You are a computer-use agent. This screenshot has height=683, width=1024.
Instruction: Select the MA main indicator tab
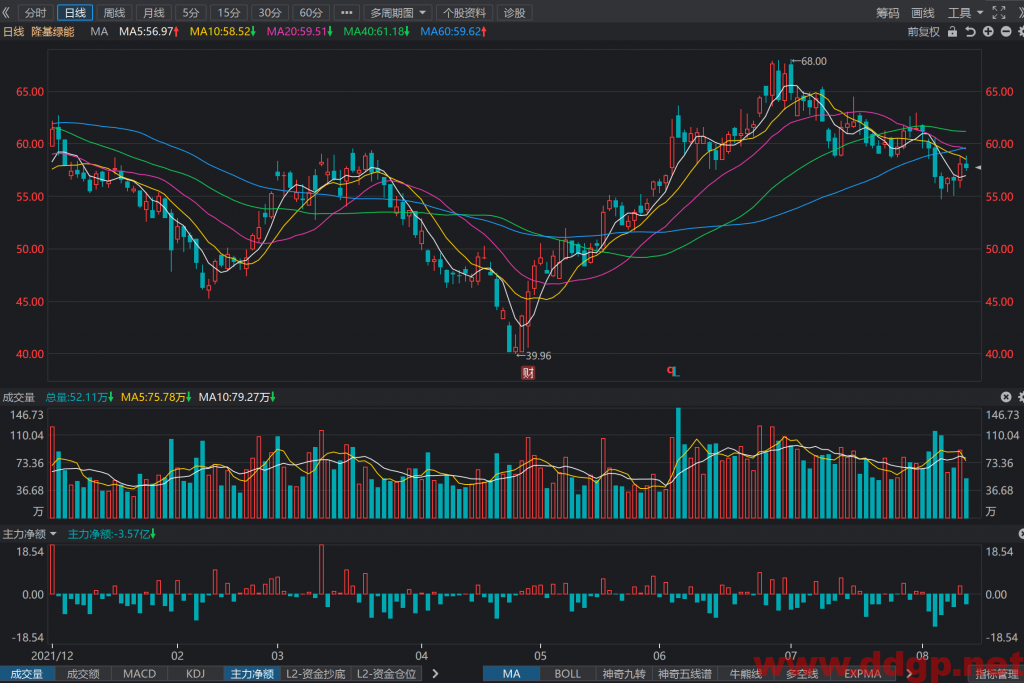[511, 673]
